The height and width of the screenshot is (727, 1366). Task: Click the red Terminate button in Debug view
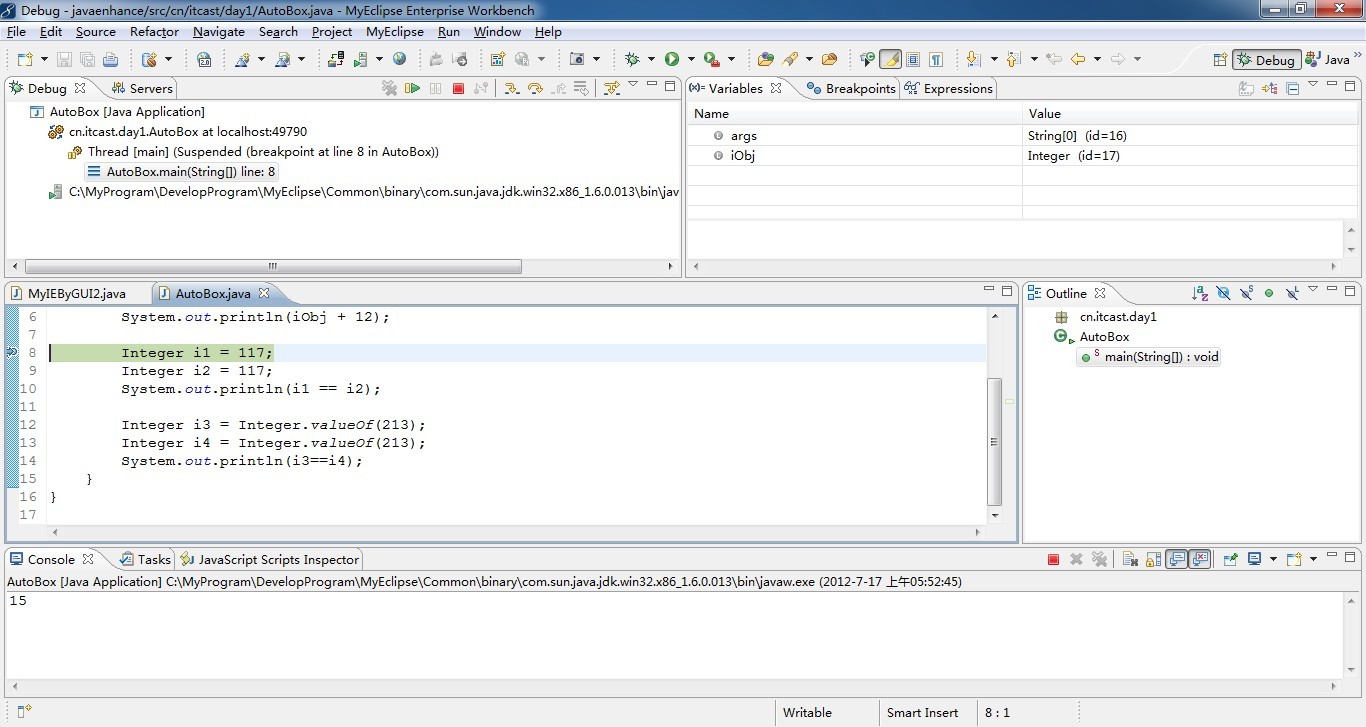tap(458, 88)
